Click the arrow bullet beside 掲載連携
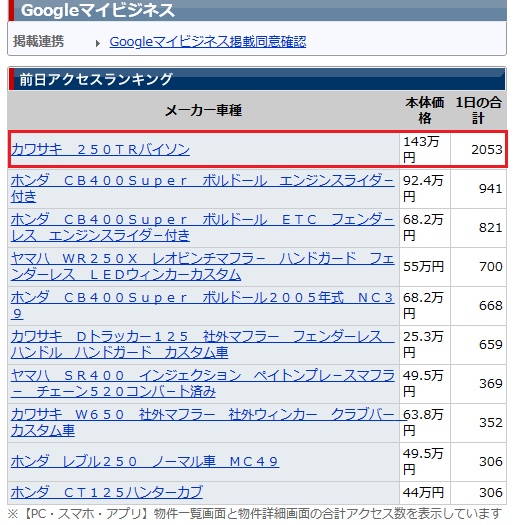This screenshot has height=525, width=515. [x=97, y=43]
